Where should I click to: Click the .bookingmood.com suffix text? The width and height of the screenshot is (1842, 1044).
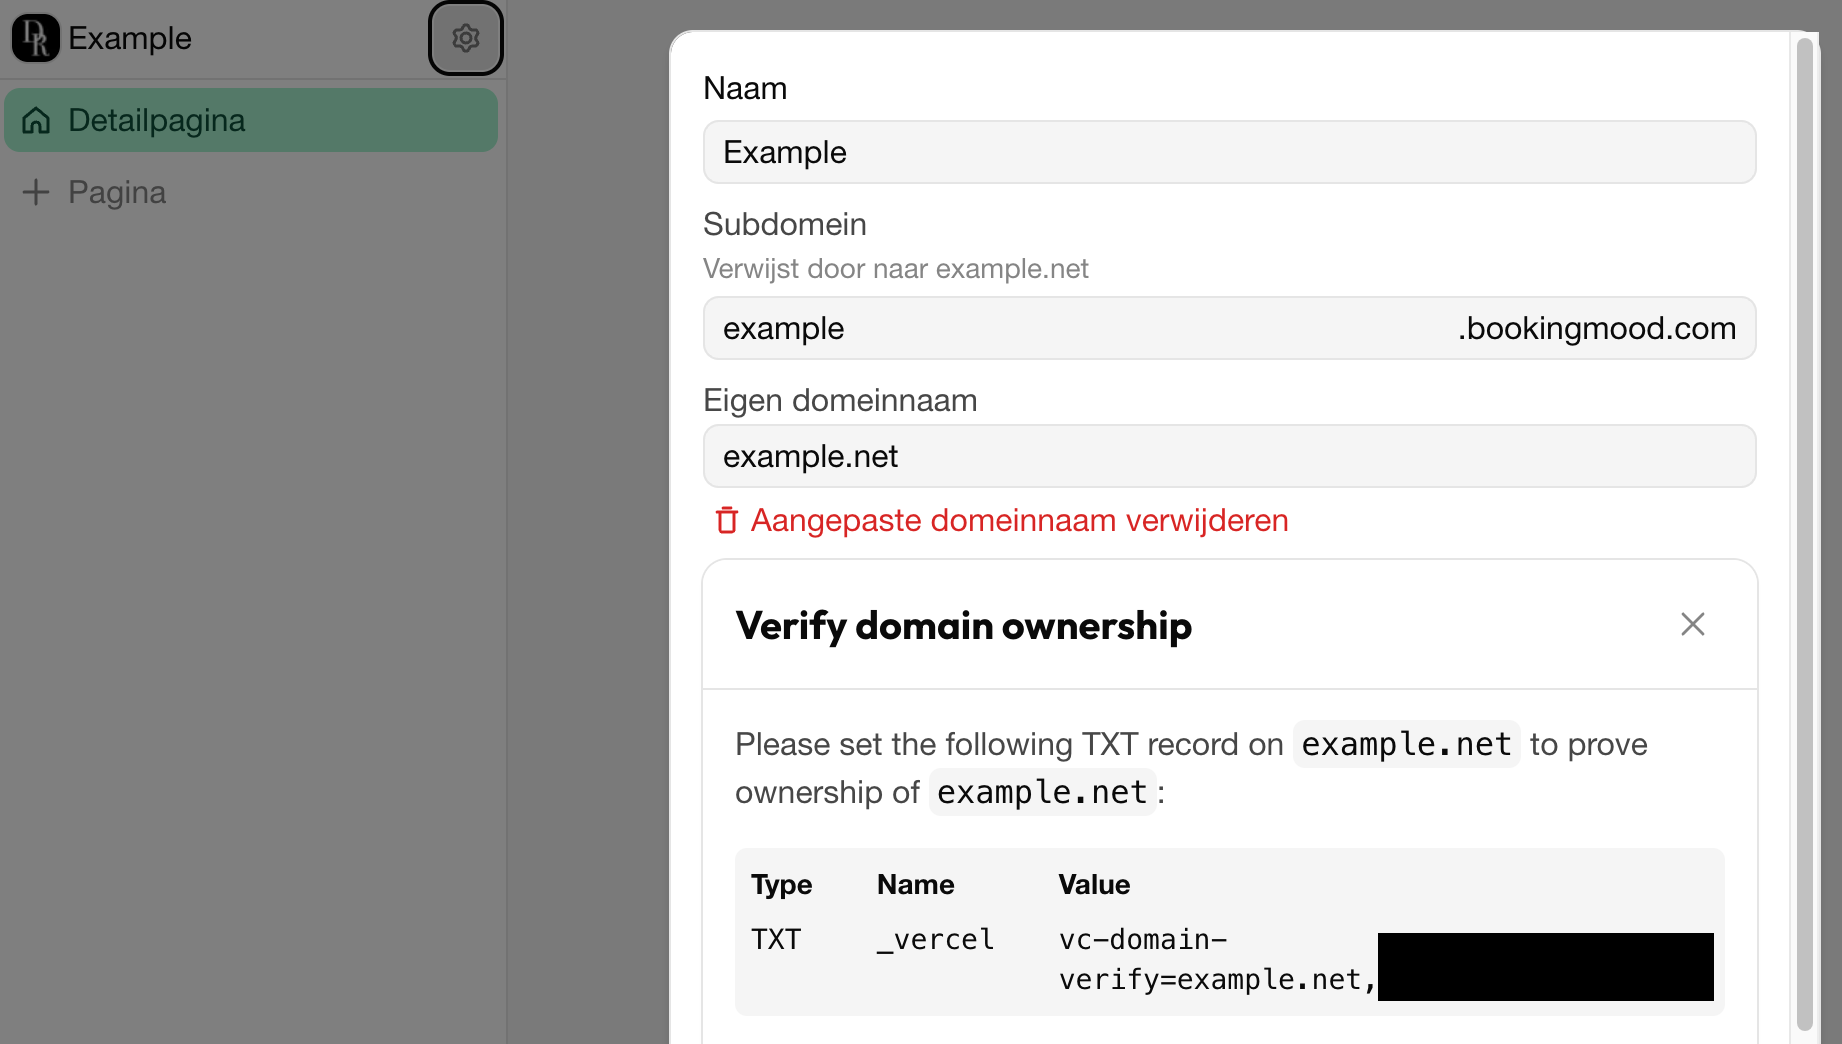[x=1596, y=328]
